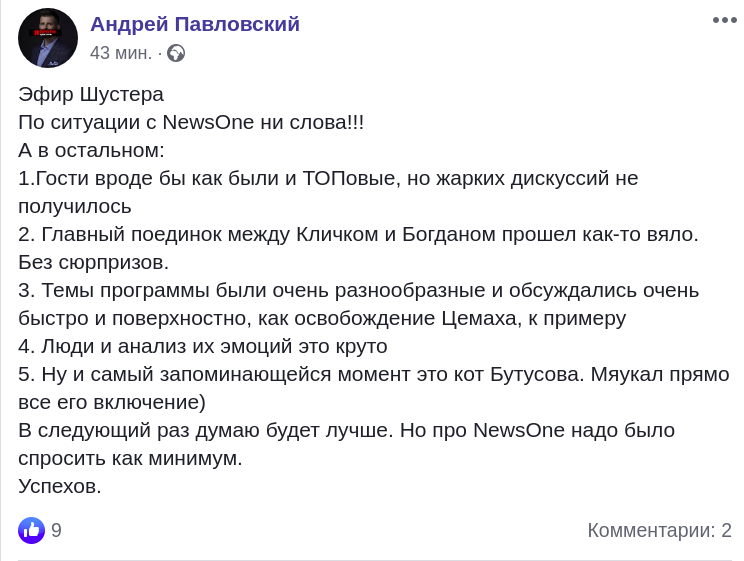Viewport: 744px width, 561px height.
Task: Click the line "По ситуации с NewsOne ни слова!!!"
Action: (x=191, y=123)
